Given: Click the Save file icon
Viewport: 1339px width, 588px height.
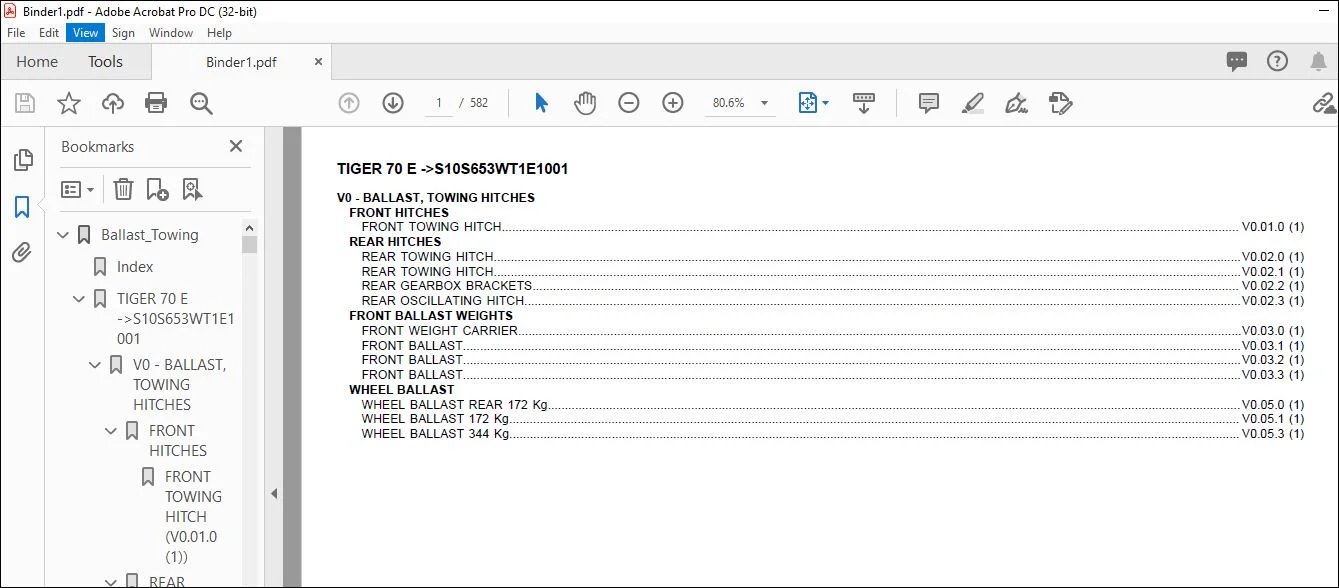Looking at the screenshot, I should pyautogui.click(x=25, y=103).
